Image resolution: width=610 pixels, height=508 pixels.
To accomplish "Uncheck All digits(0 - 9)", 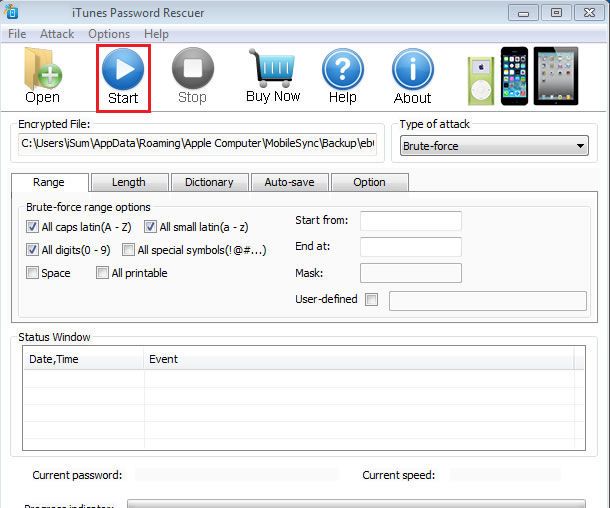I will click(x=32, y=249).
